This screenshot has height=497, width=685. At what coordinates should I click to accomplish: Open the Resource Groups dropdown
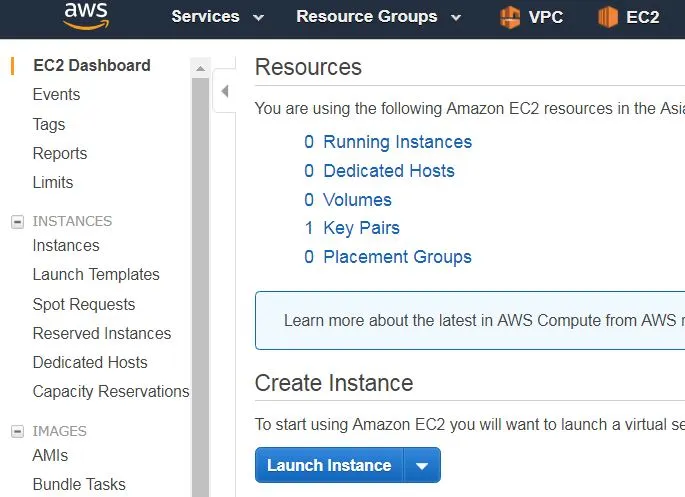(378, 17)
